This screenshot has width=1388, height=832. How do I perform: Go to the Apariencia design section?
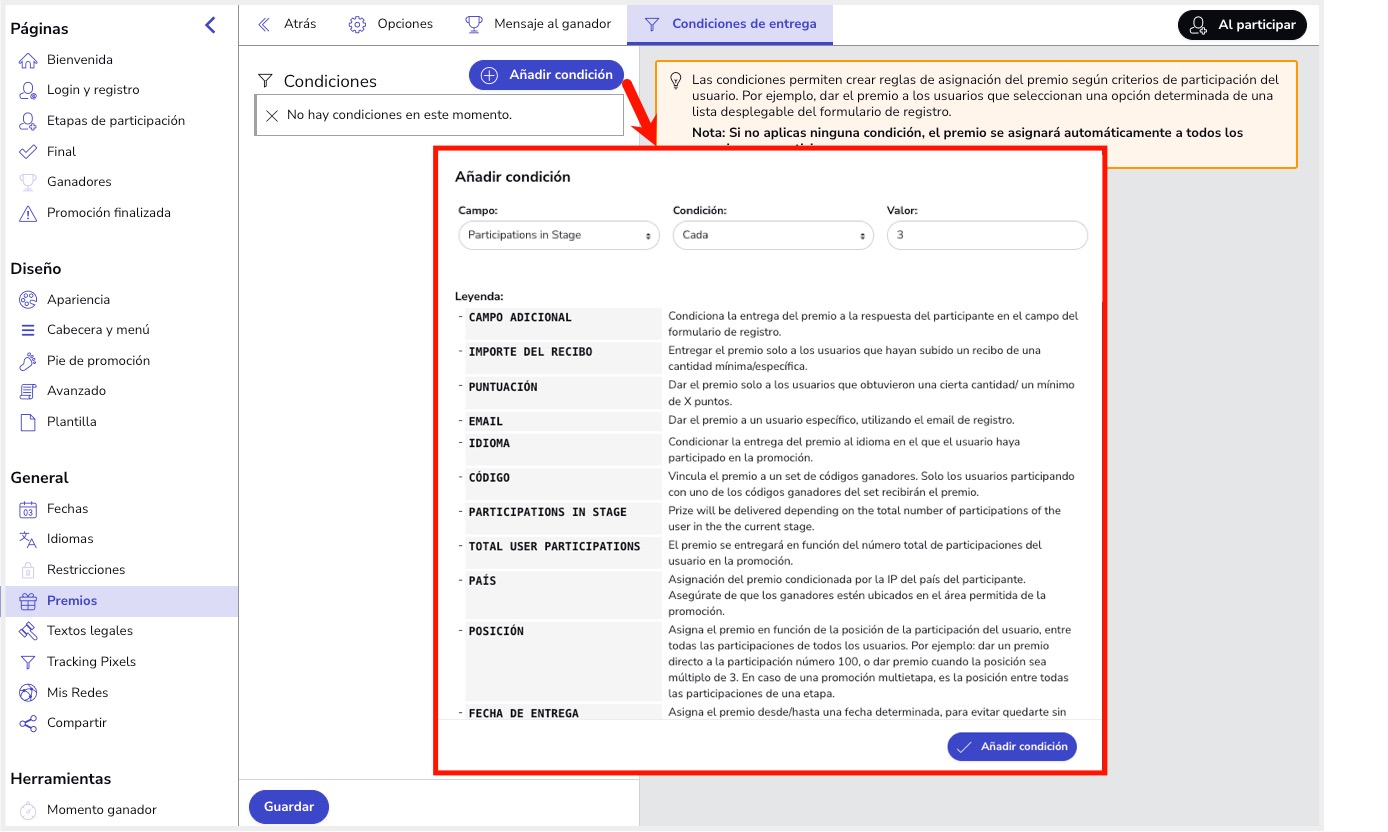pos(78,300)
